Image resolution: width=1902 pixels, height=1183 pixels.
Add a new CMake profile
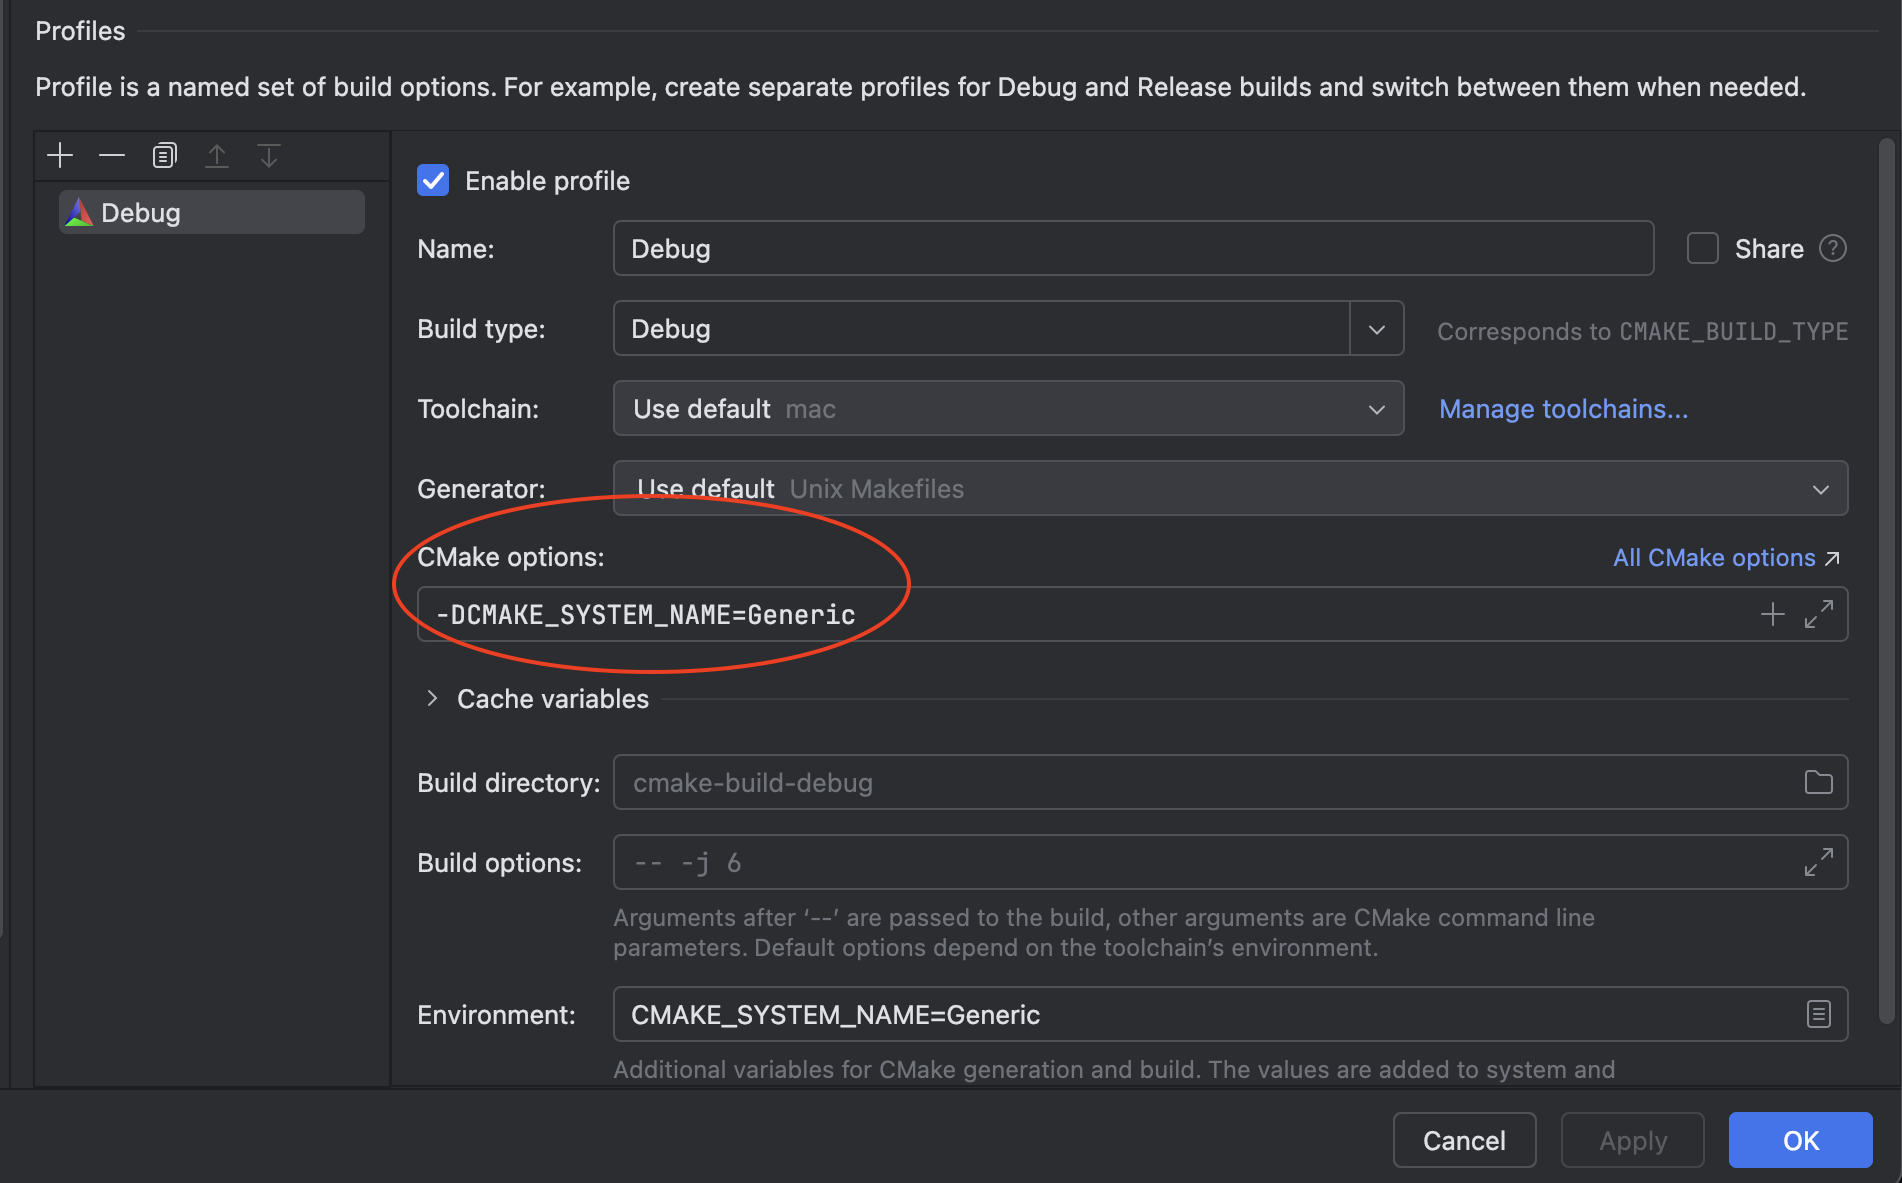60,156
